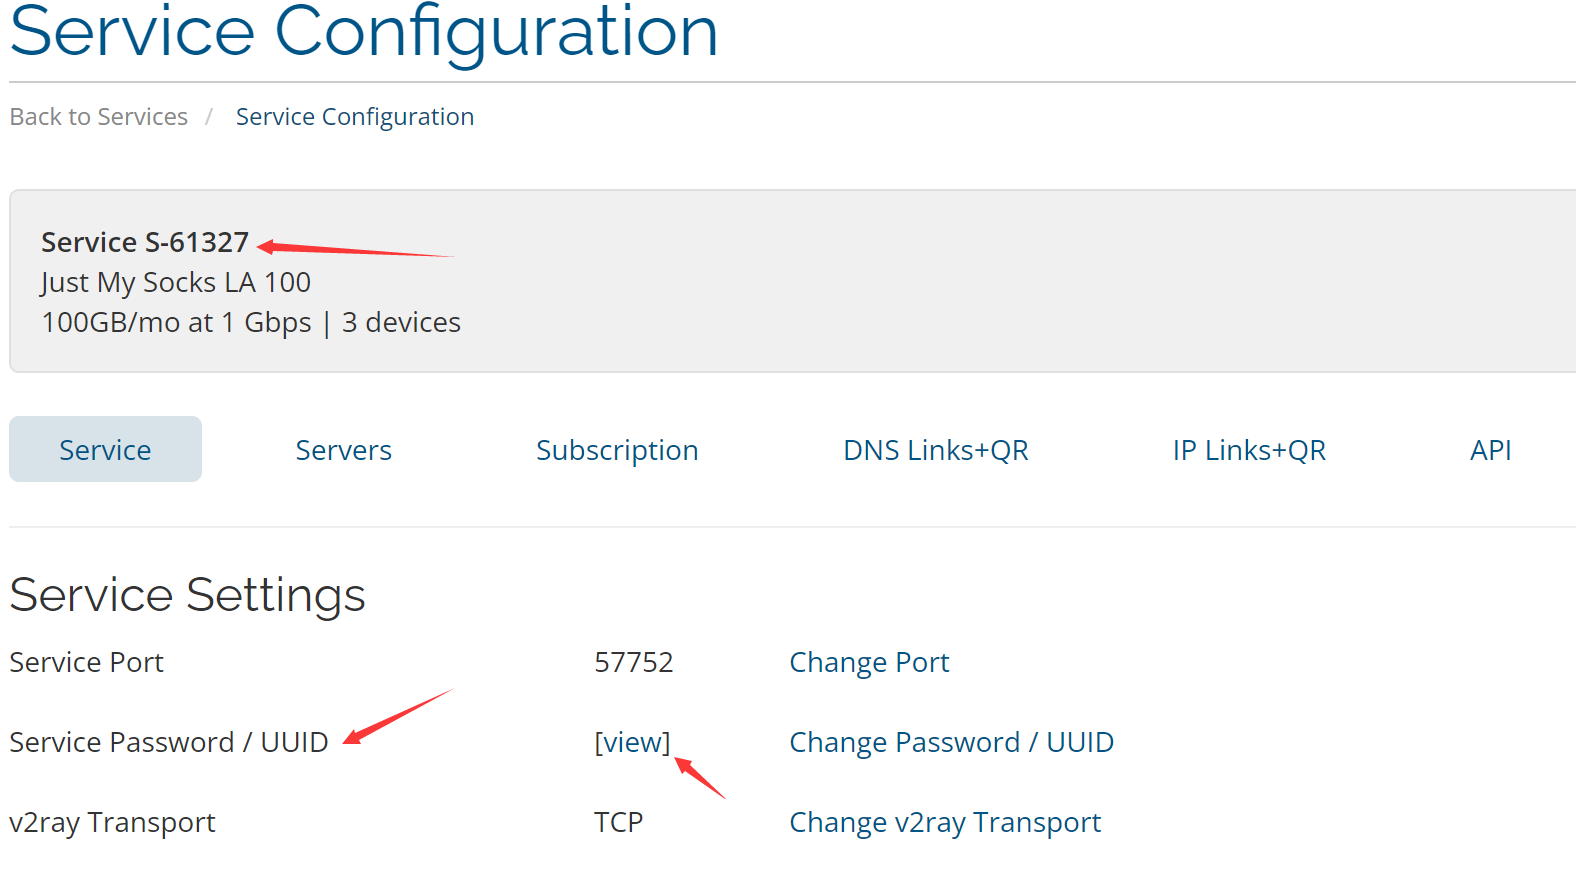Click Change Password / UUID link
Image resolution: width=1576 pixels, height=886 pixels.
tap(950, 742)
